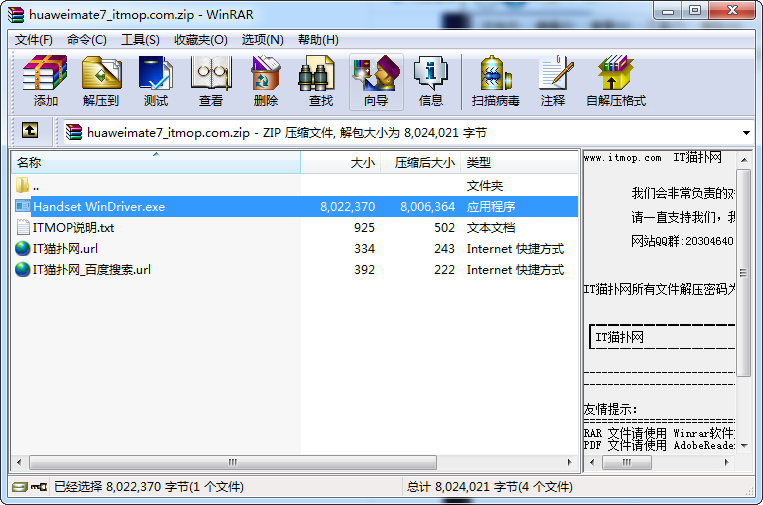This screenshot has width=763, height=505.
Task: Go up one folder level button
Action: pos(30,130)
